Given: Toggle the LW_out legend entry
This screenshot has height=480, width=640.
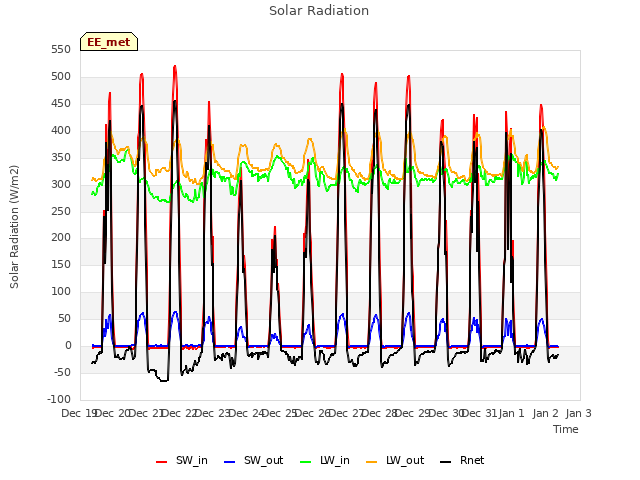Looking at the screenshot, I should point(395,460).
